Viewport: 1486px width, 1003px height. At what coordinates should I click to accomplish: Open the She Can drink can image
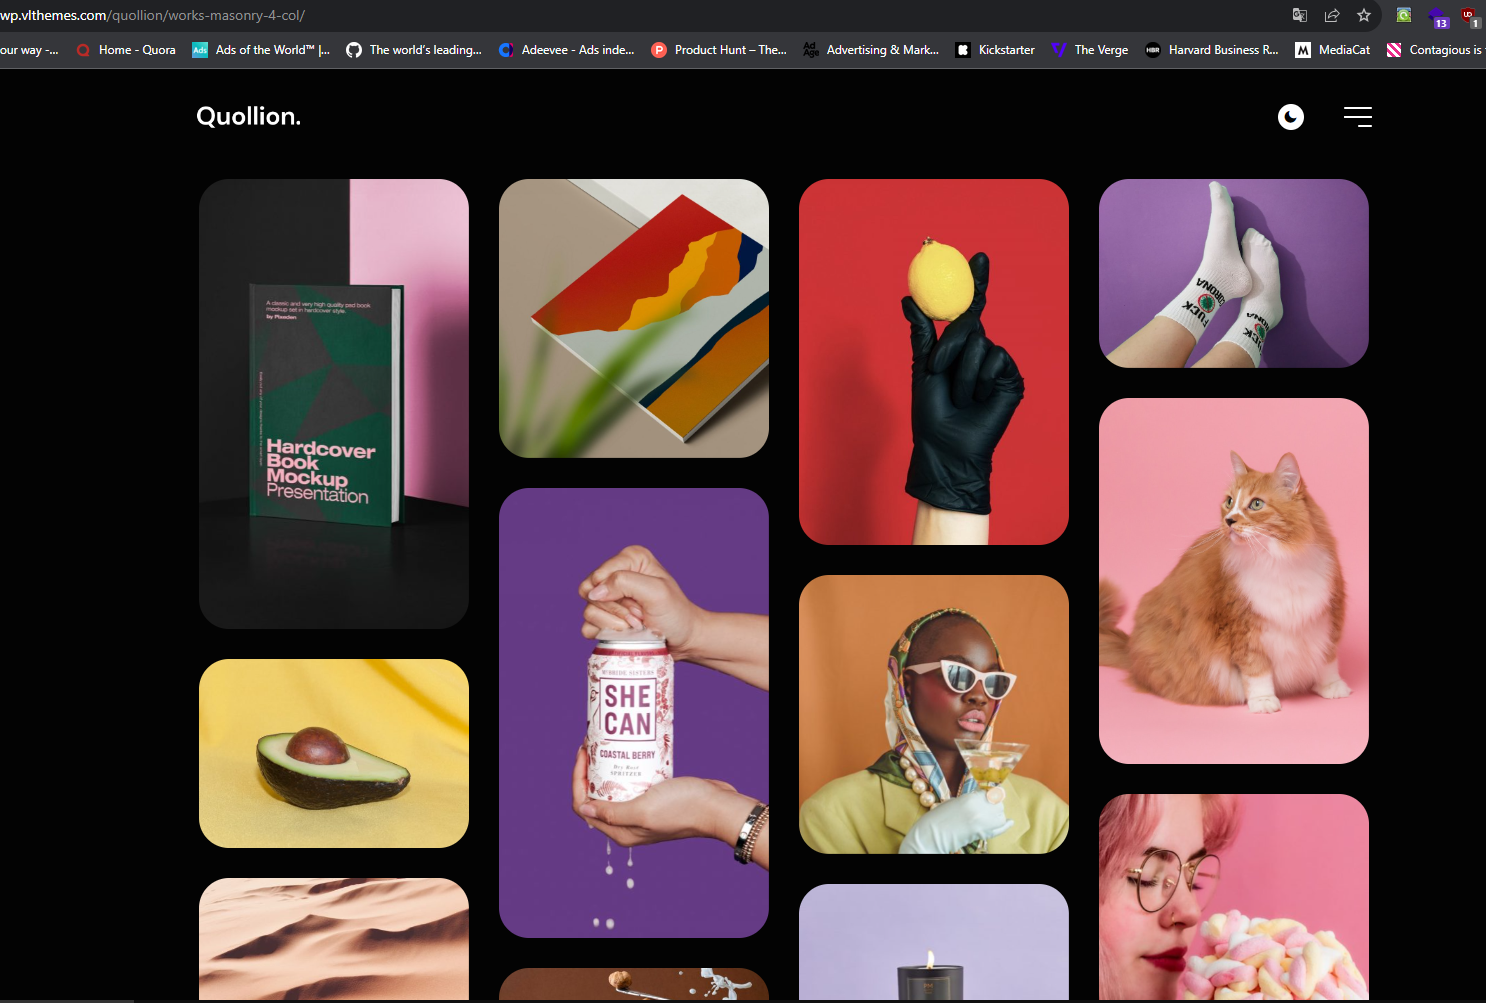click(634, 713)
